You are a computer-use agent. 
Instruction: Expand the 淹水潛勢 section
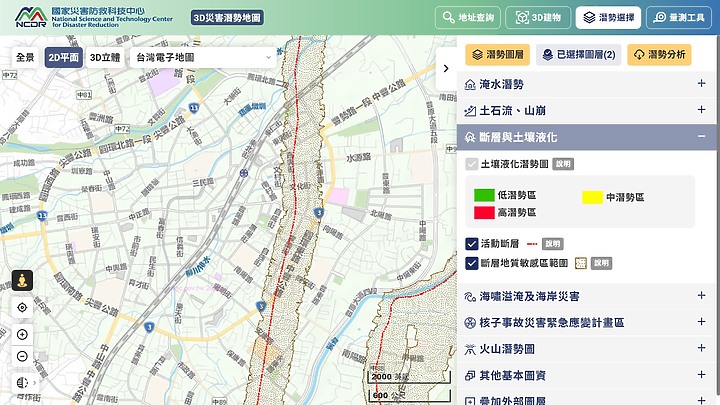[586, 84]
